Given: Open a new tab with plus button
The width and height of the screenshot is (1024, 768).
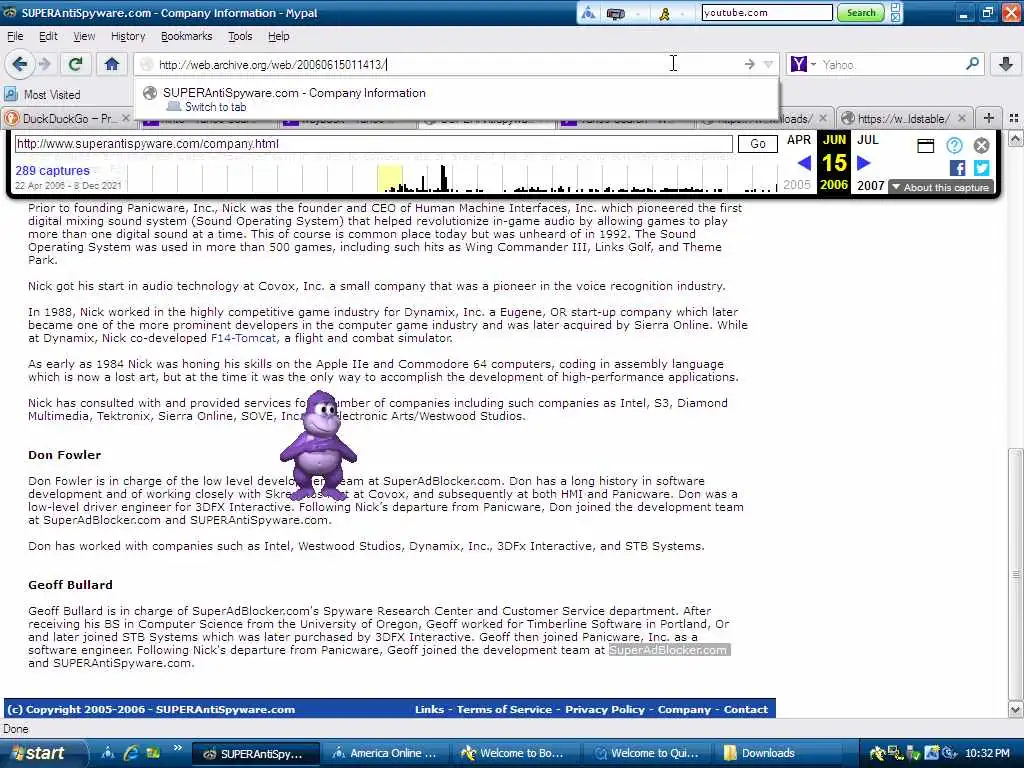Looking at the screenshot, I should coord(989,118).
